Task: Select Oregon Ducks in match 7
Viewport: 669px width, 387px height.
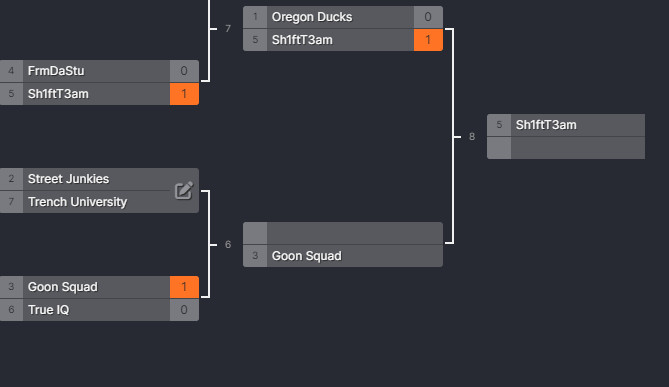Action: click(343, 17)
